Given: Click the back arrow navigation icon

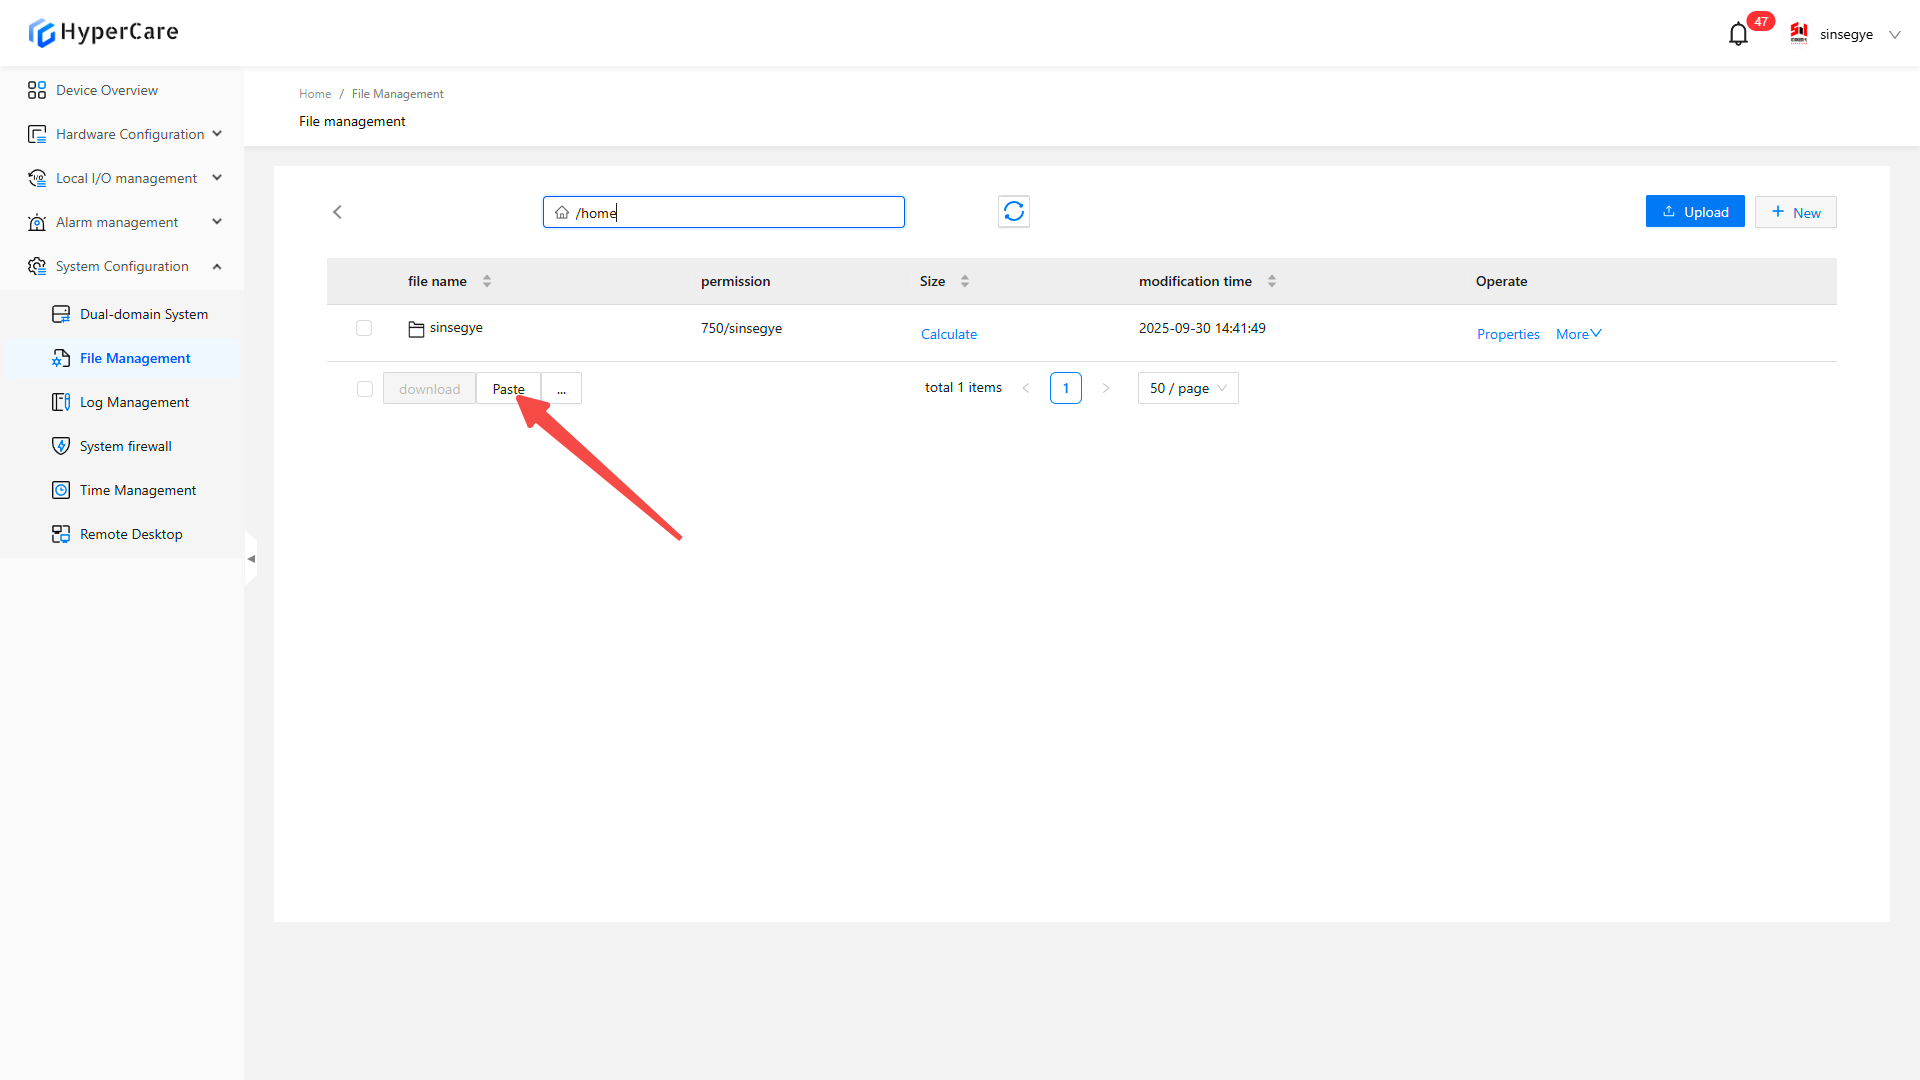Looking at the screenshot, I should coord(337,212).
